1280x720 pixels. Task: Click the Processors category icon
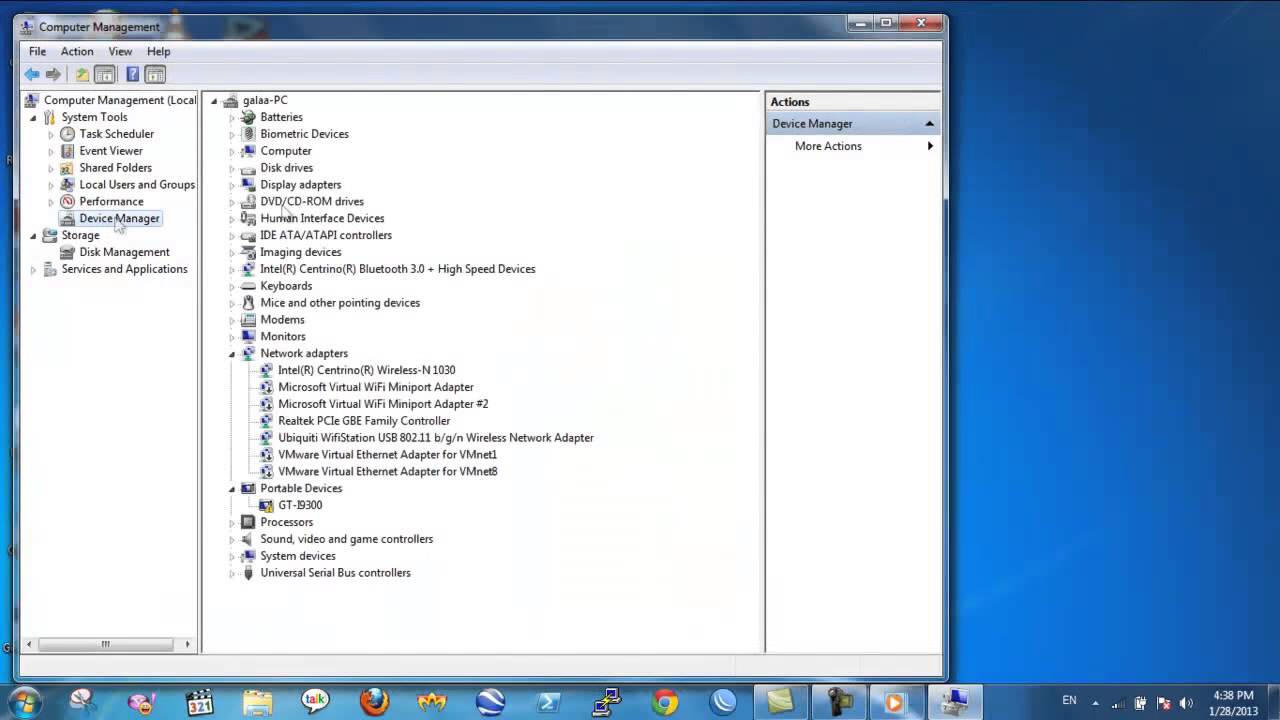(248, 522)
